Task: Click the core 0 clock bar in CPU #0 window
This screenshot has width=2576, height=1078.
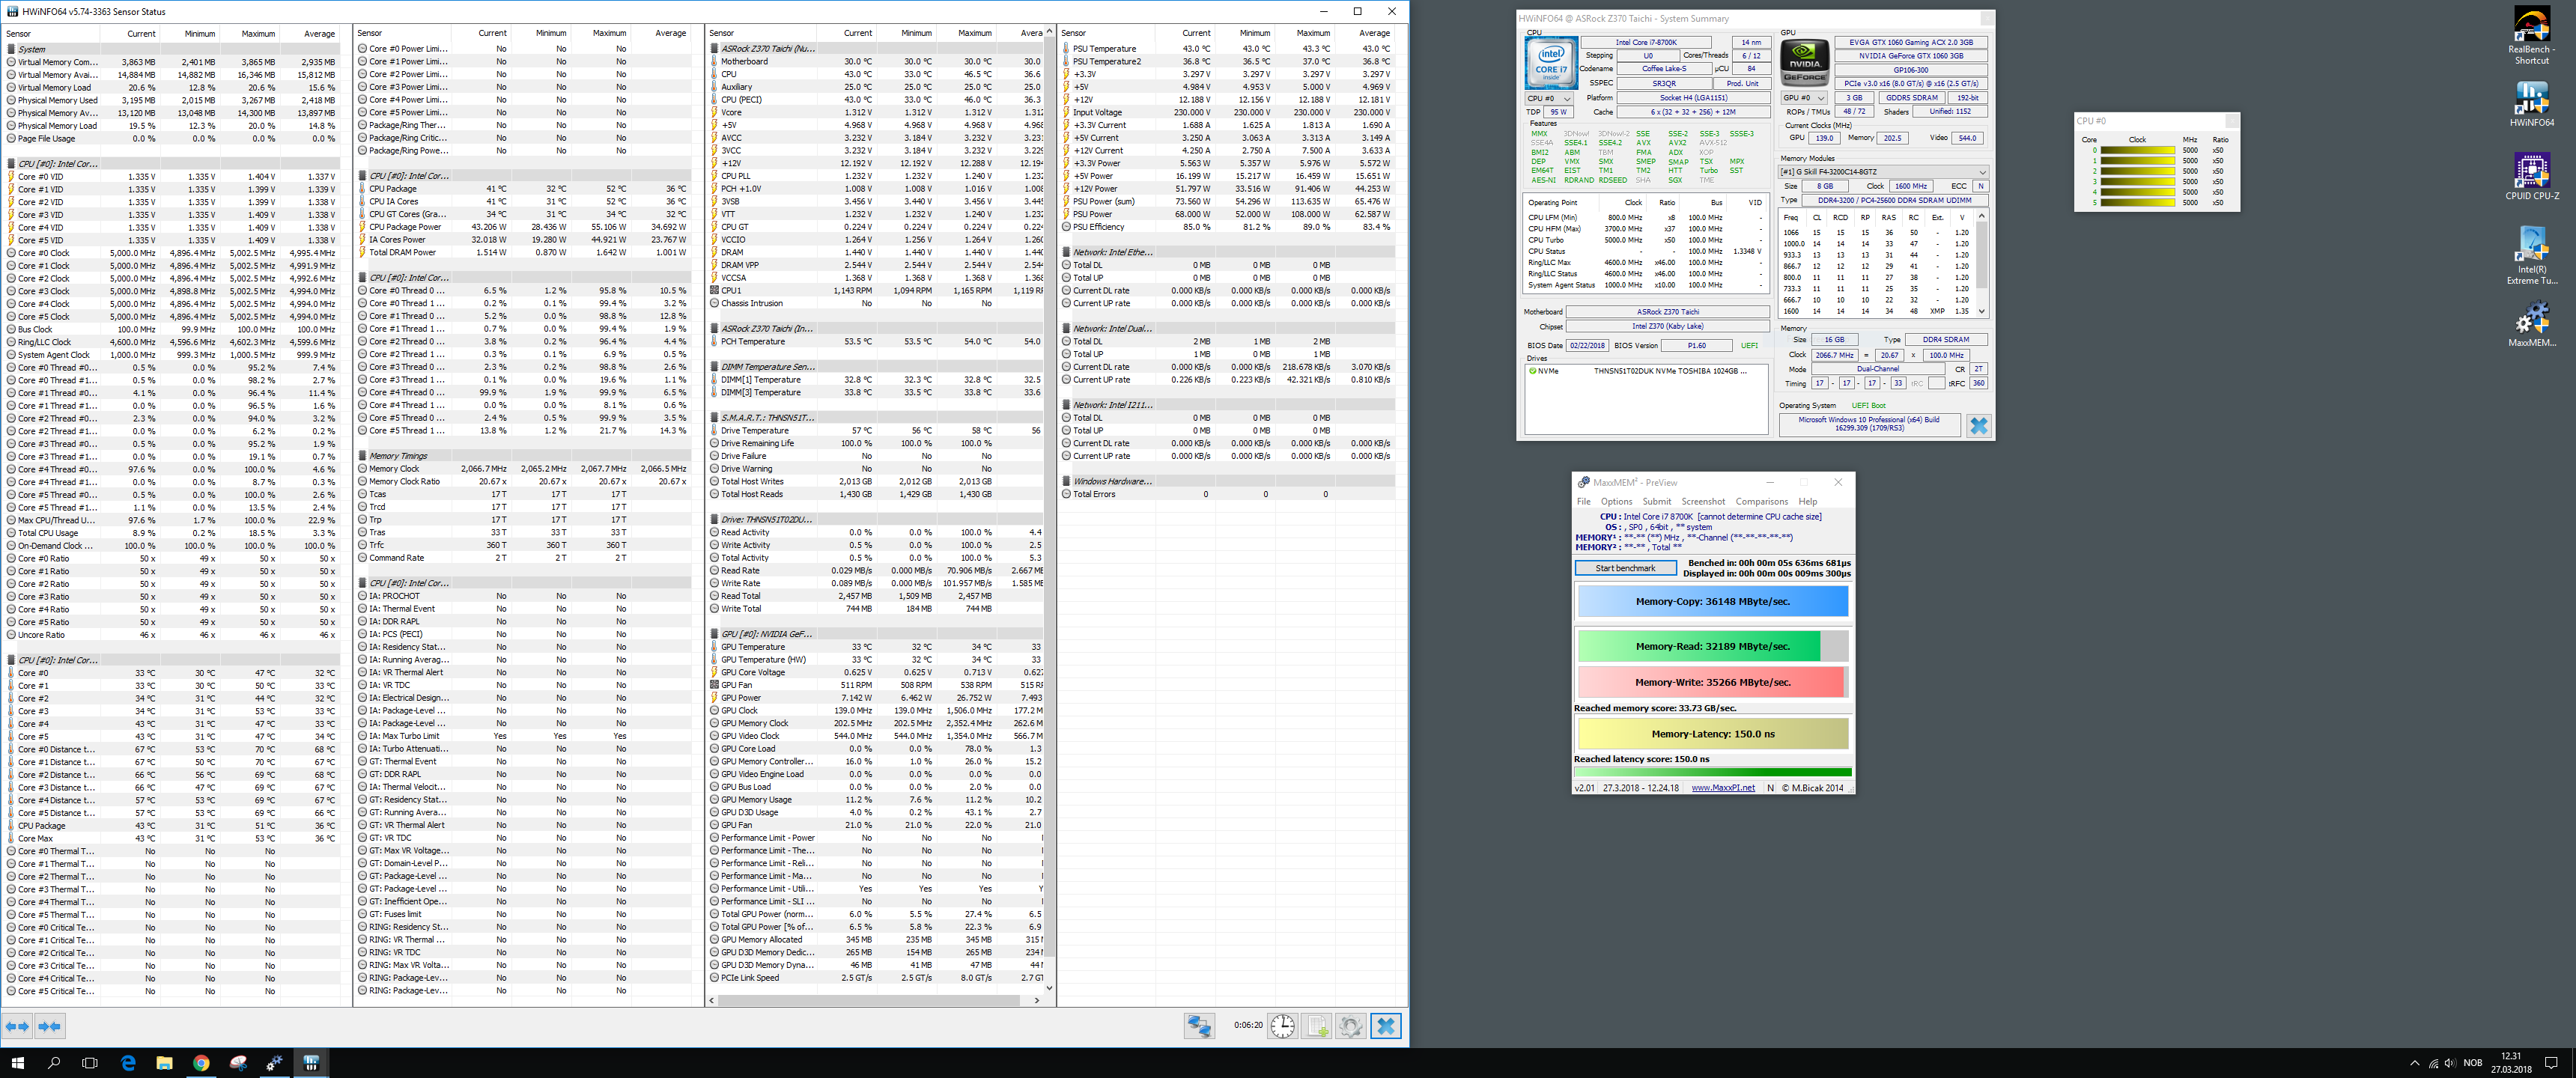Action: [x=2137, y=150]
